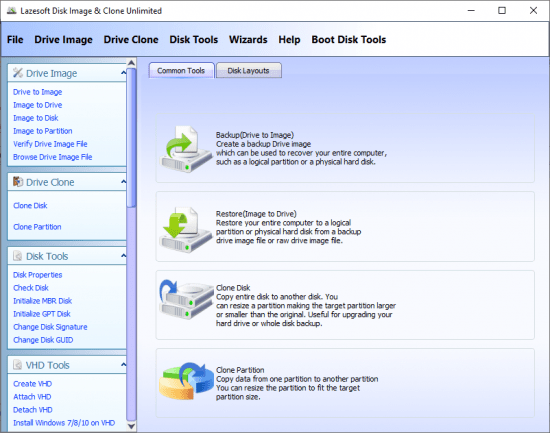
Task: Click the Detach VHD link
Action: click(33, 410)
